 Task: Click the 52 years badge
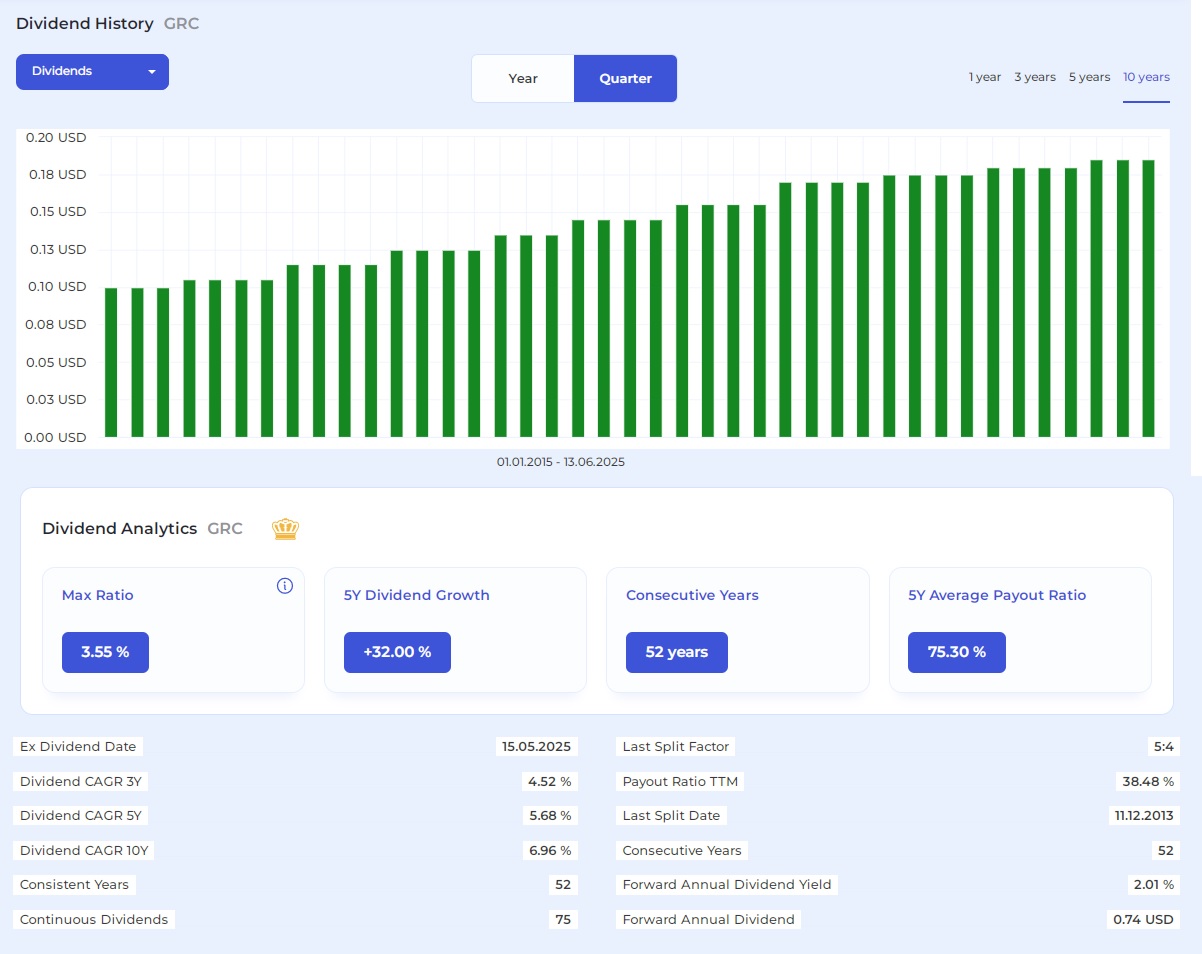tap(677, 652)
